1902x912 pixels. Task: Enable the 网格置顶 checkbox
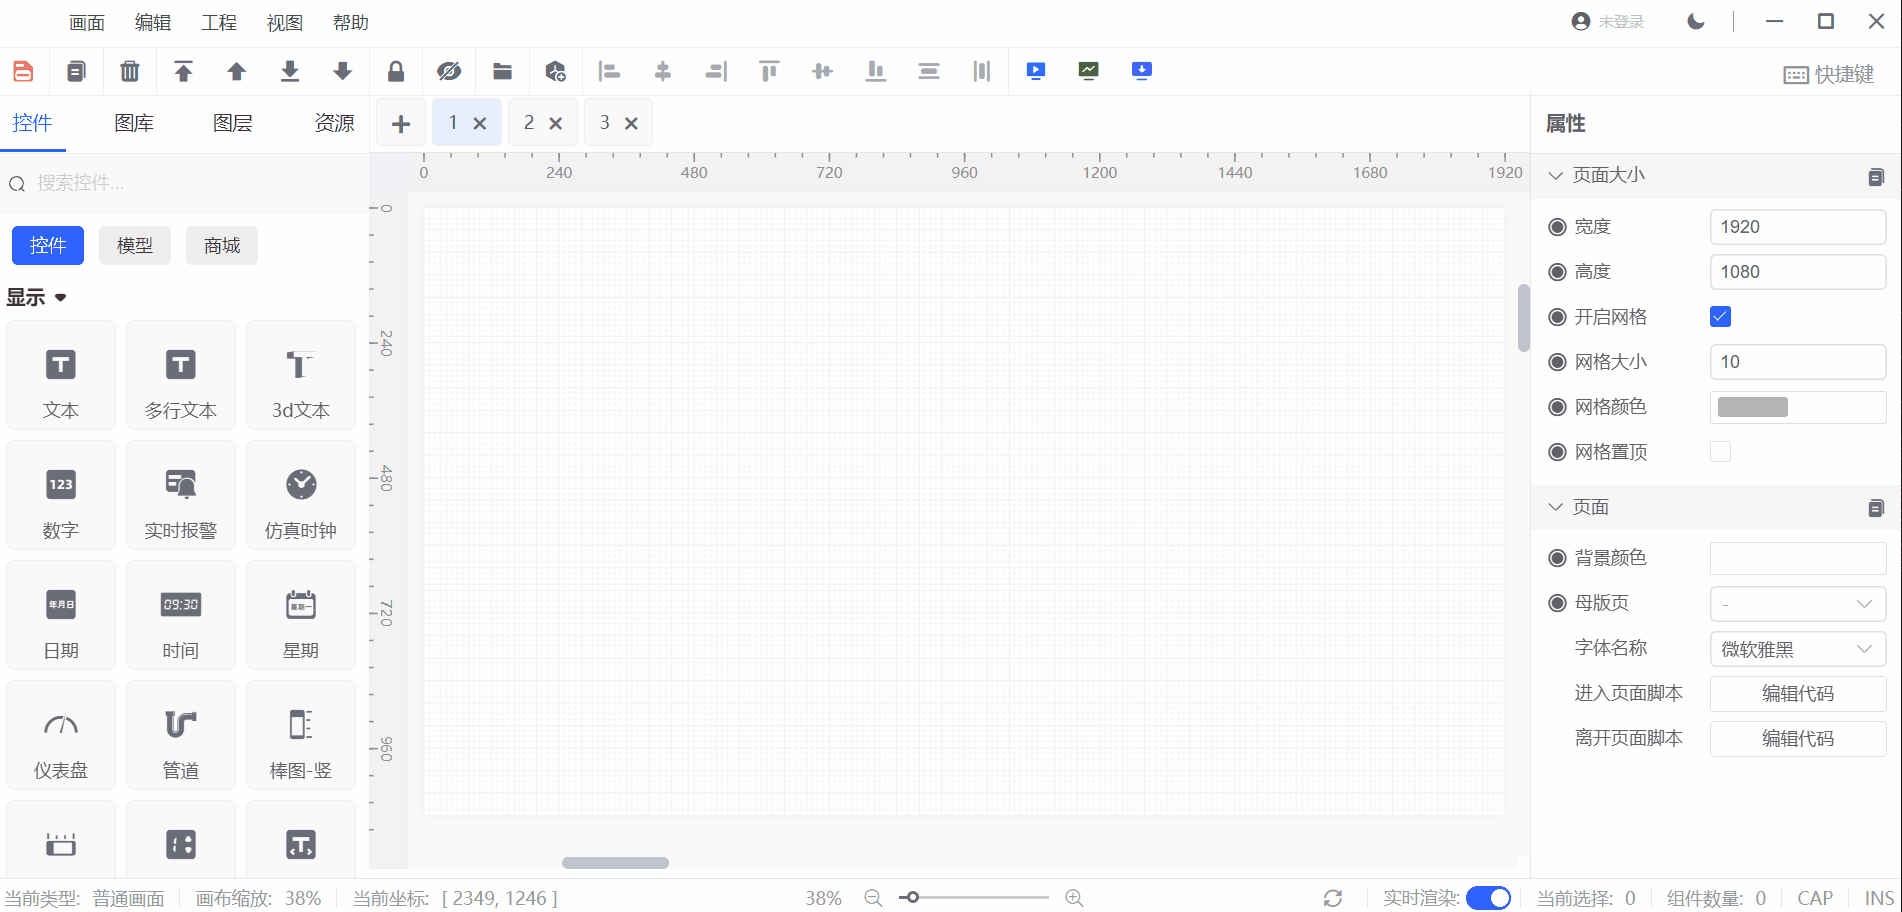coord(1720,452)
